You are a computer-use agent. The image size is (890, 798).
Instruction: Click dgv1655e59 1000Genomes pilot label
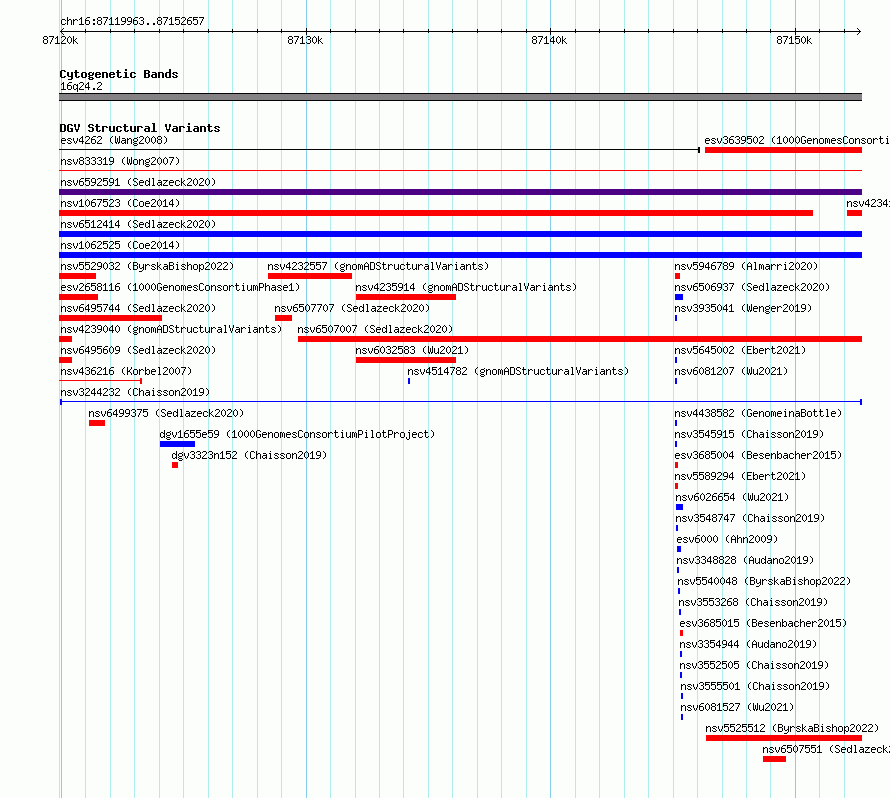[x=297, y=434]
